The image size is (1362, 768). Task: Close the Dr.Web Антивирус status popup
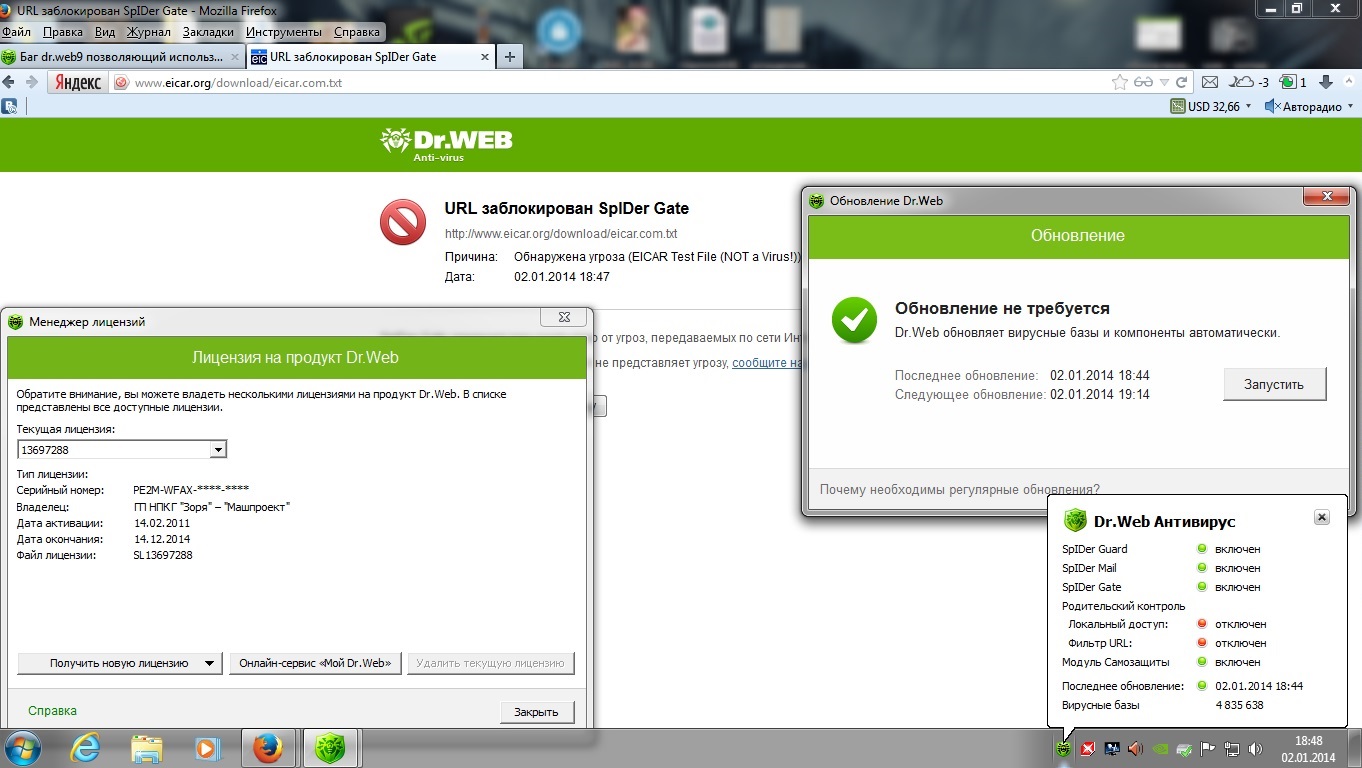pyautogui.click(x=1321, y=517)
